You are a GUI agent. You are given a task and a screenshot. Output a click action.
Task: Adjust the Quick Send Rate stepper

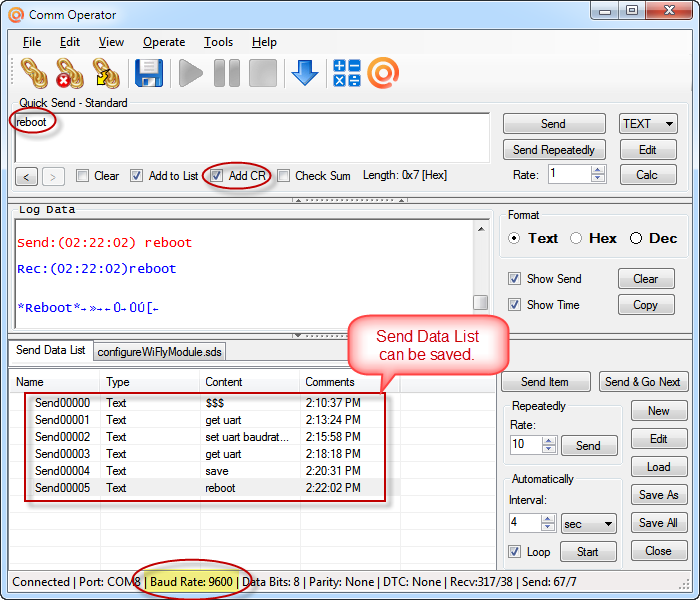point(598,174)
